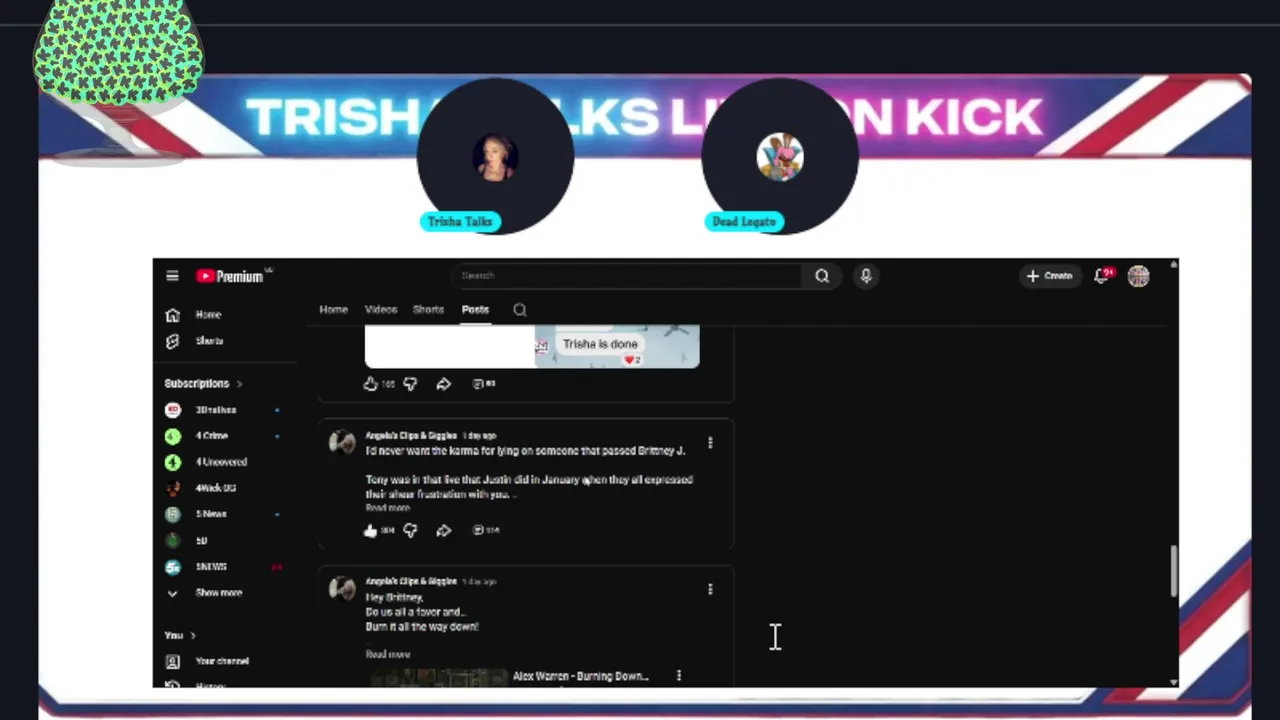Expand Subscriptions section chevron
This screenshot has height=720, width=1280.
pos(239,384)
